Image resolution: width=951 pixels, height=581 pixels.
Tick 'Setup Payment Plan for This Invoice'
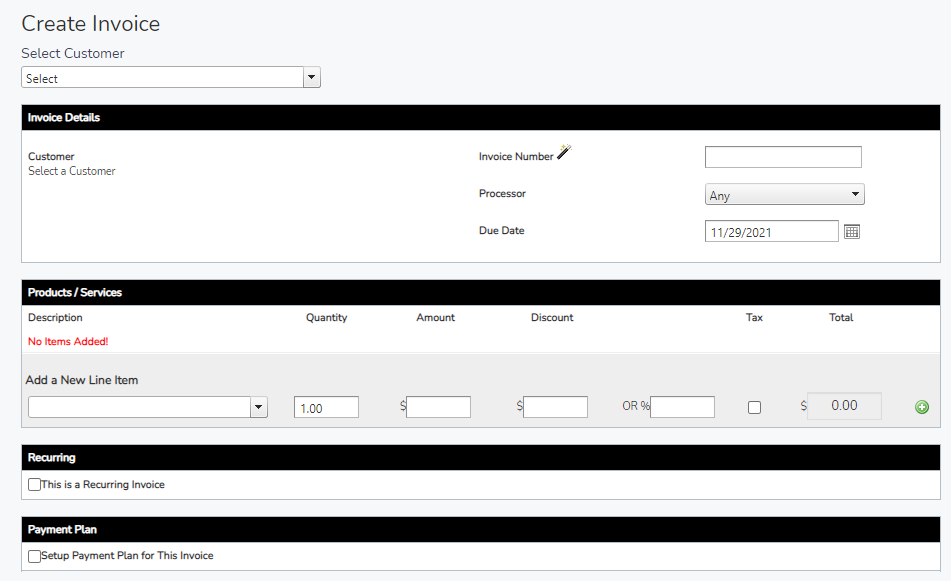point(35,556)
